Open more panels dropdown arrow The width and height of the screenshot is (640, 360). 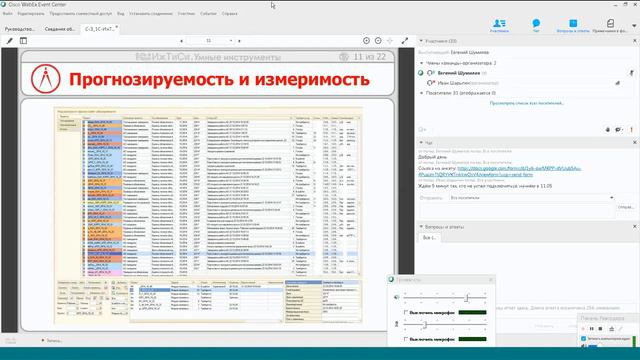(634, 26)
